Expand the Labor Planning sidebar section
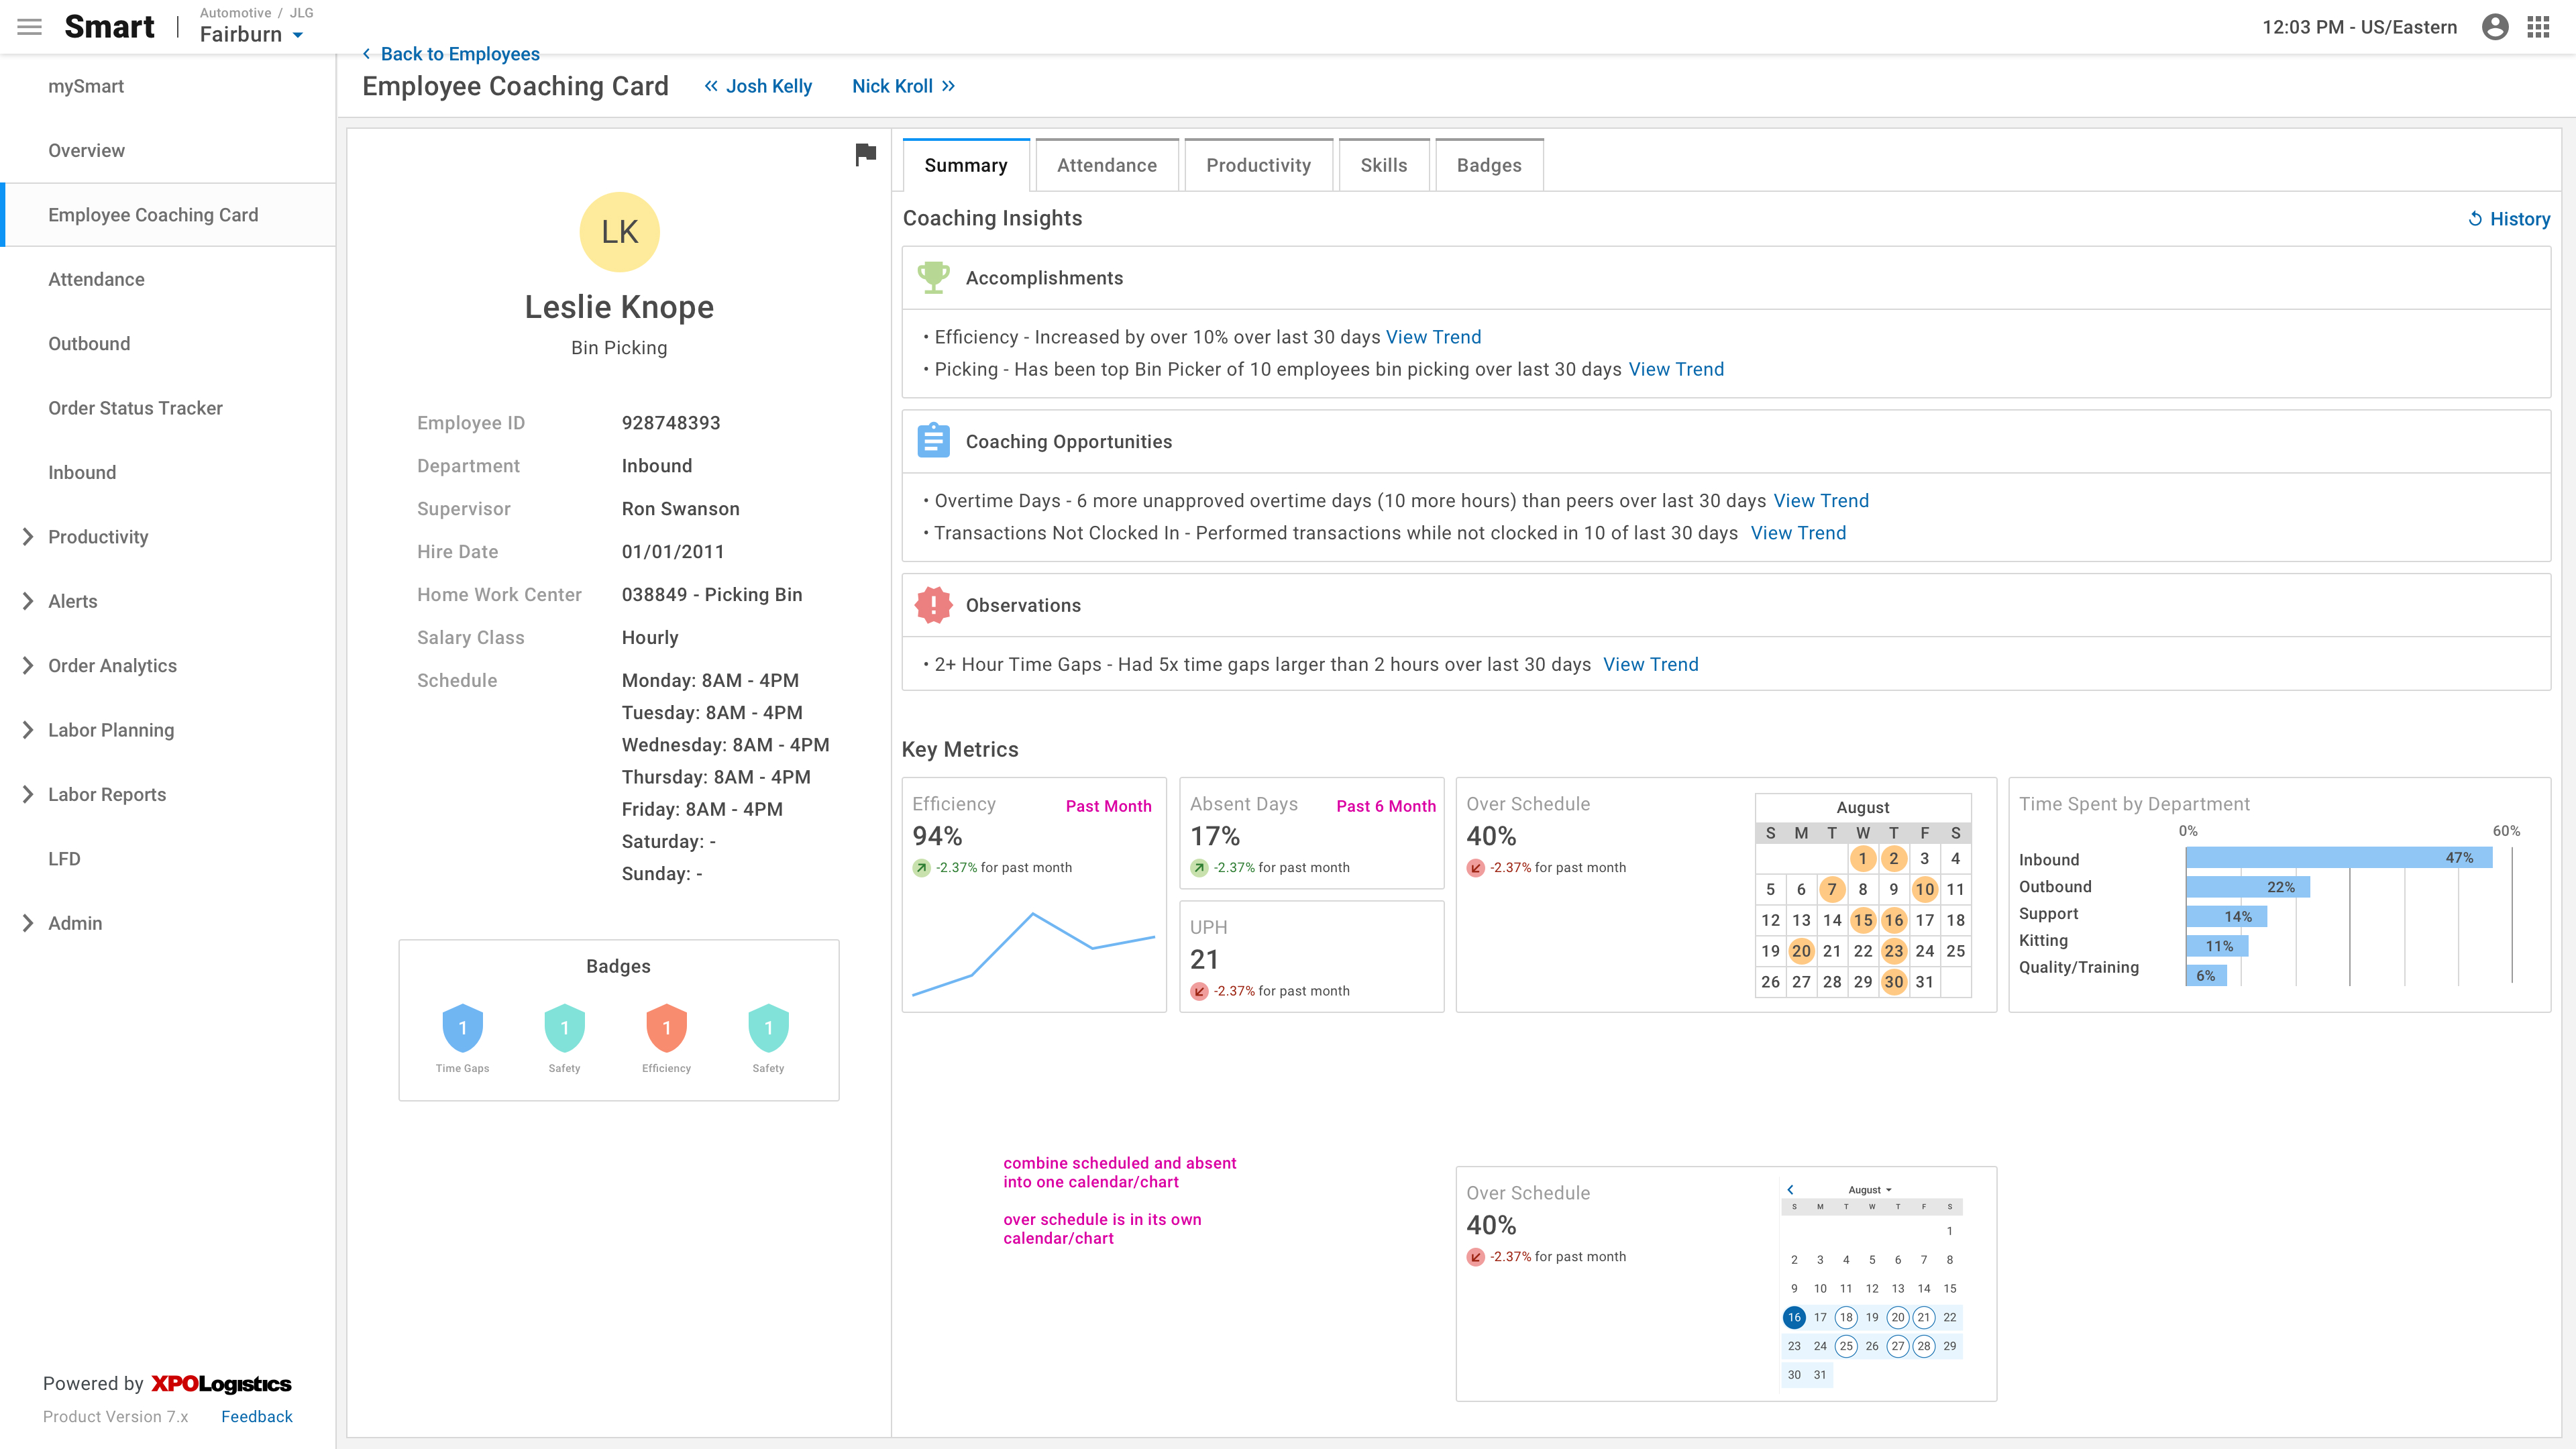2576x1449 pixels. [x=28, y=730]
